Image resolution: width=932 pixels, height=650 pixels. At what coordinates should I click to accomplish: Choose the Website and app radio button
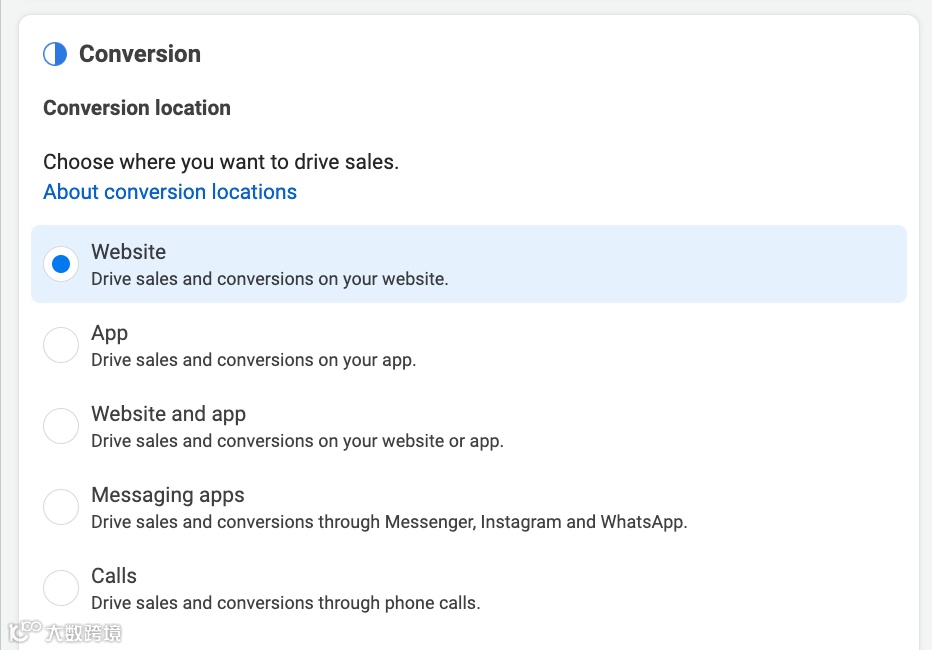pyautogui.click(x=61, y=426)
